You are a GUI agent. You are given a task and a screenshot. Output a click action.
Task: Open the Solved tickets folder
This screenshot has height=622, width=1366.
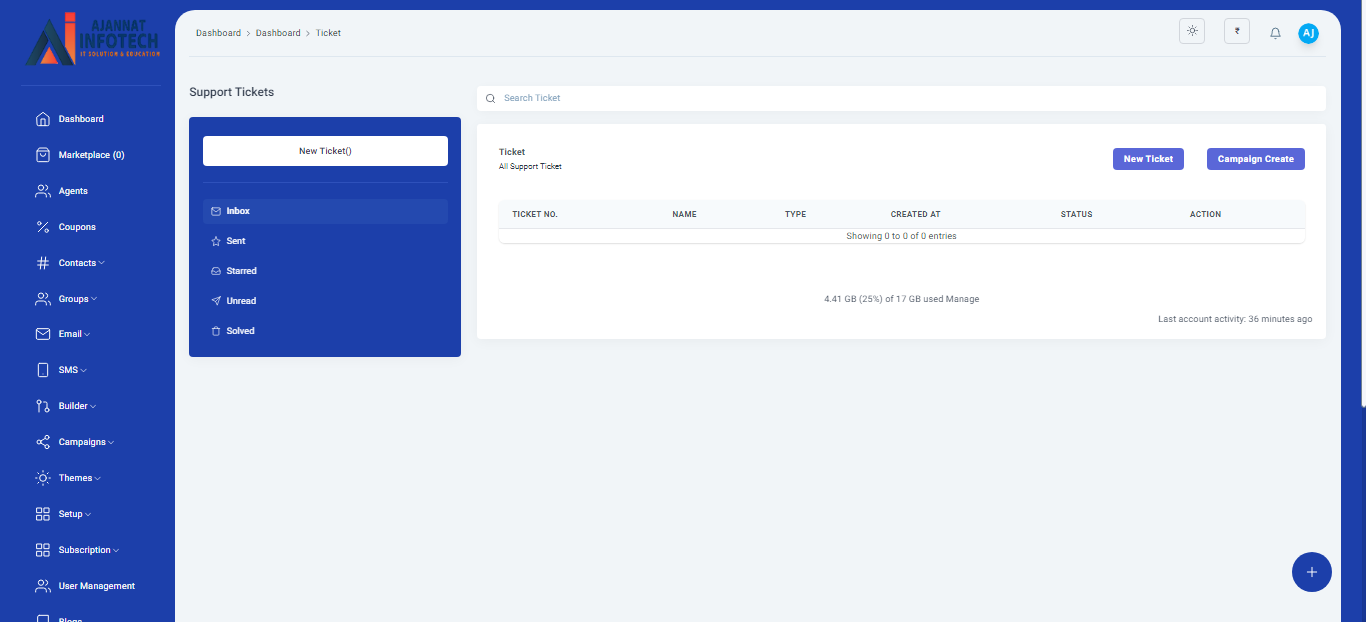point(240,331)
